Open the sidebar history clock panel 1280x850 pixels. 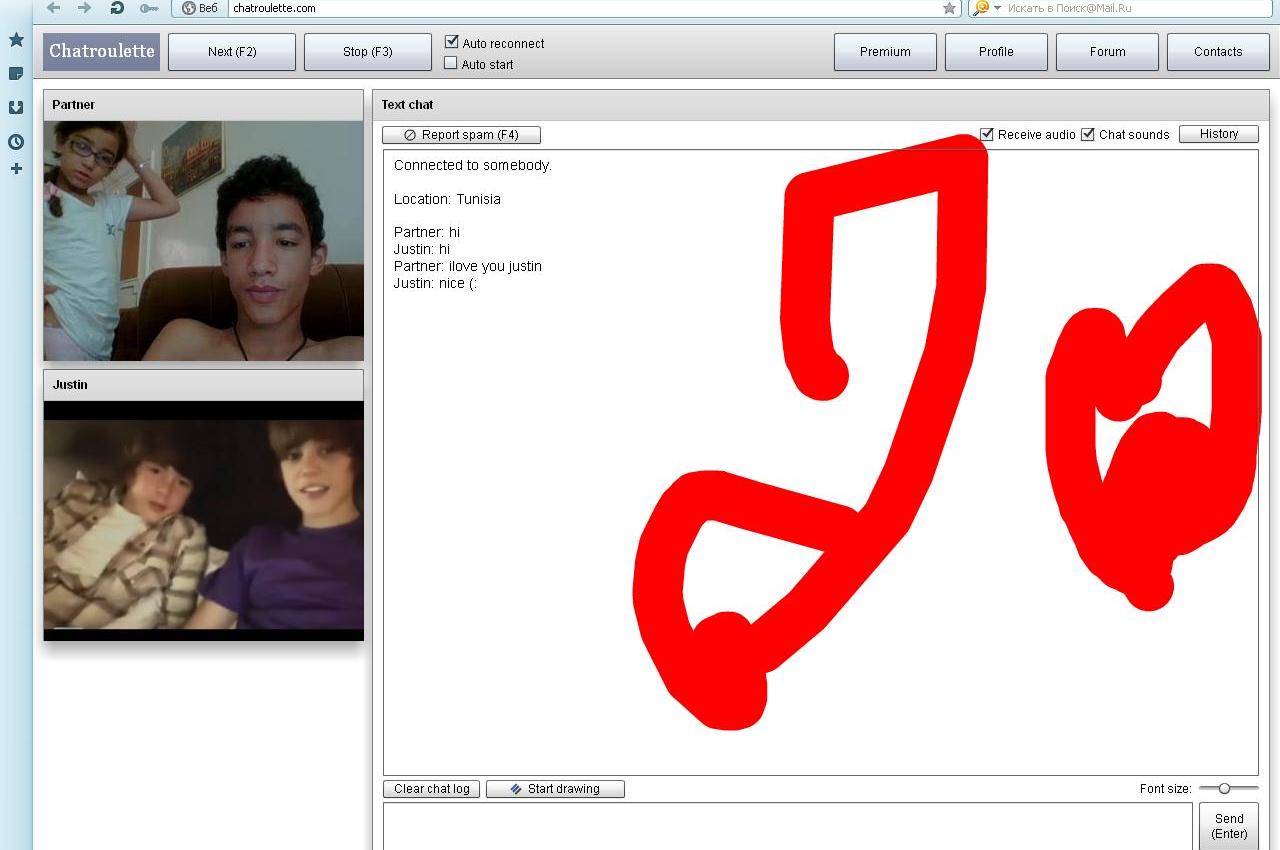[16, 142]
